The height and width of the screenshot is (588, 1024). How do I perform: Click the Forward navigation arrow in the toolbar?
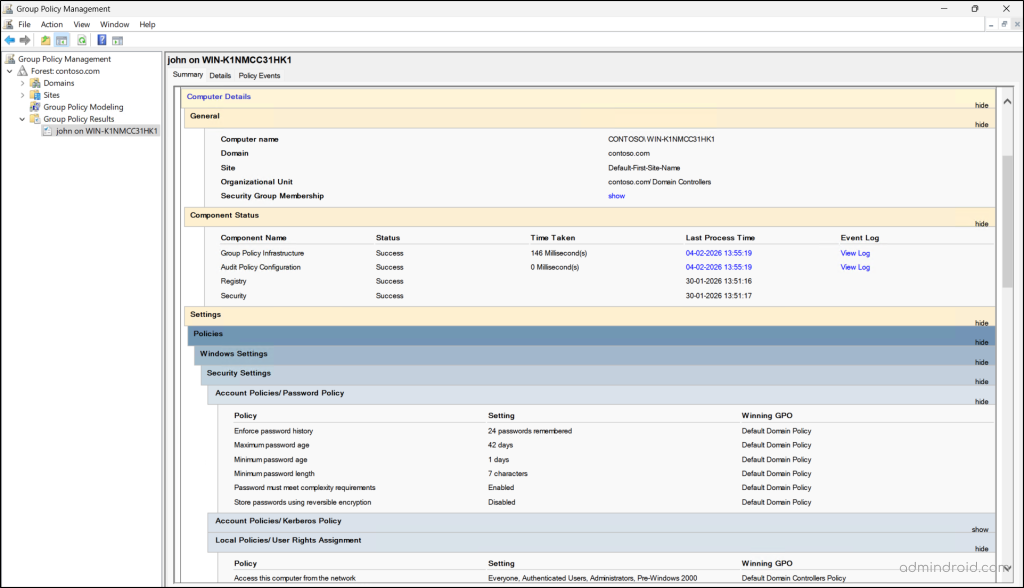point(23,40)
